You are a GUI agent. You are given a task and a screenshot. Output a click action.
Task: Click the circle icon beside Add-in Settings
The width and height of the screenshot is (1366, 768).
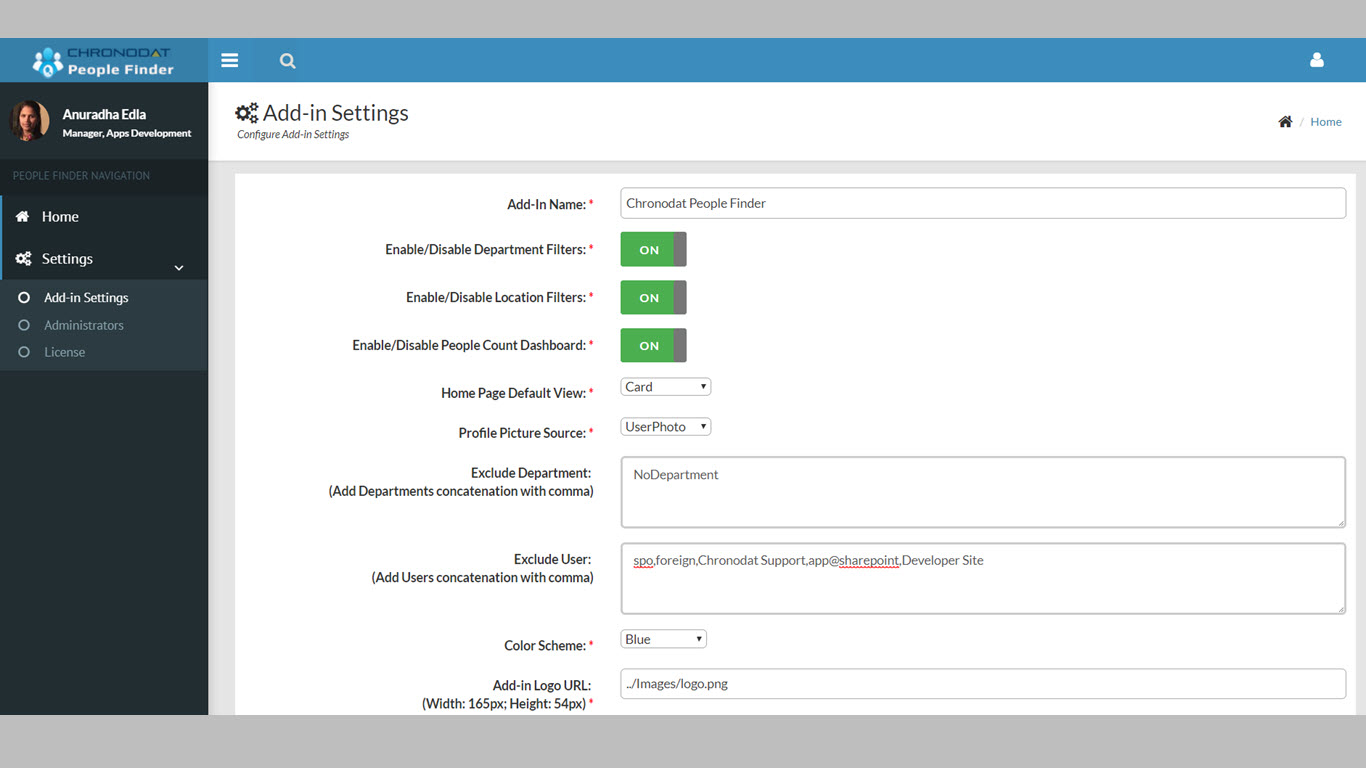(24, 298)
